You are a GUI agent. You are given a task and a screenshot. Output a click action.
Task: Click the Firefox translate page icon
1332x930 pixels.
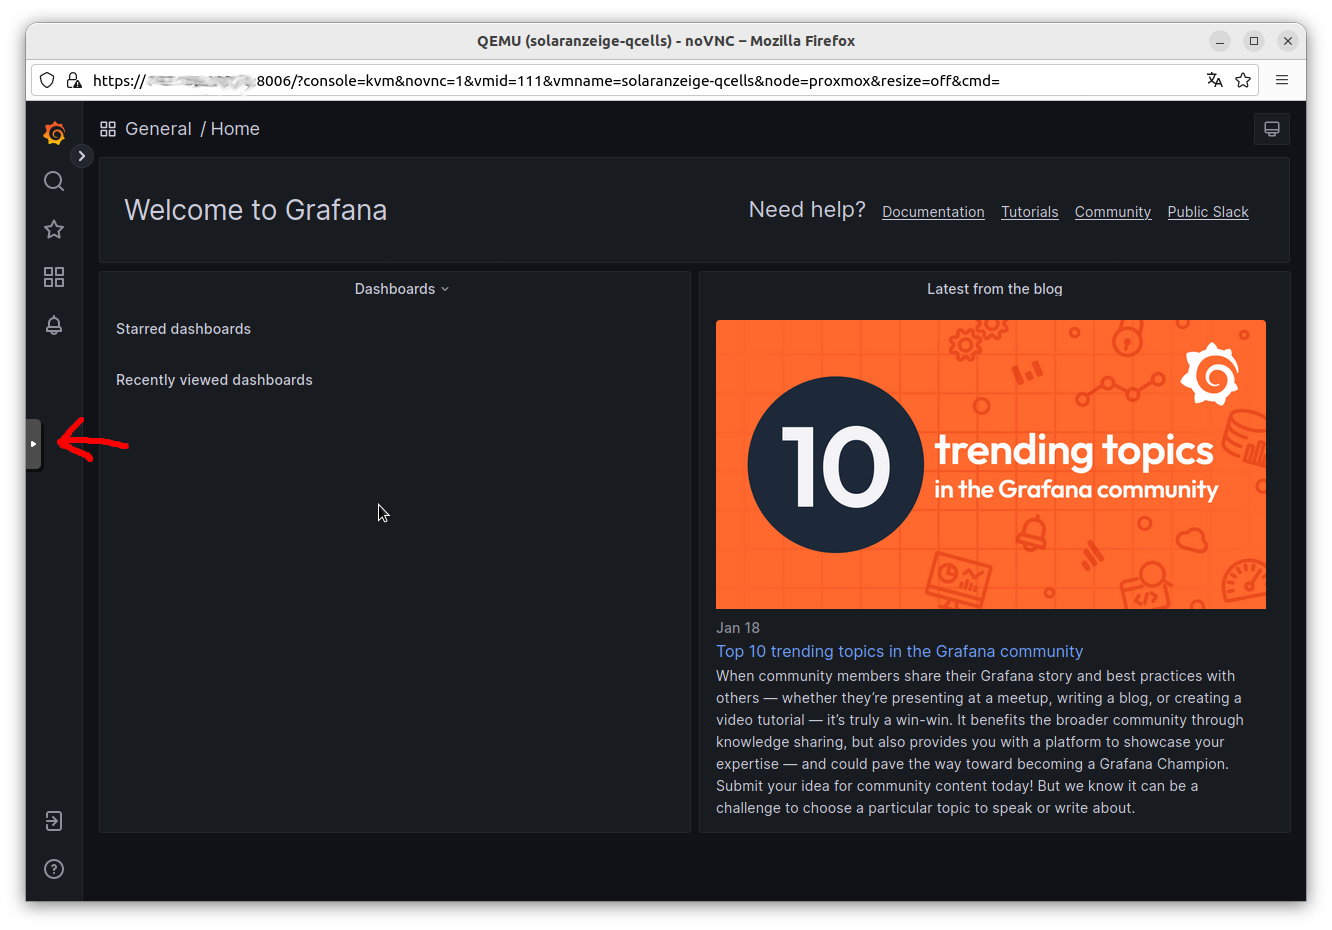pos(1214,80)
